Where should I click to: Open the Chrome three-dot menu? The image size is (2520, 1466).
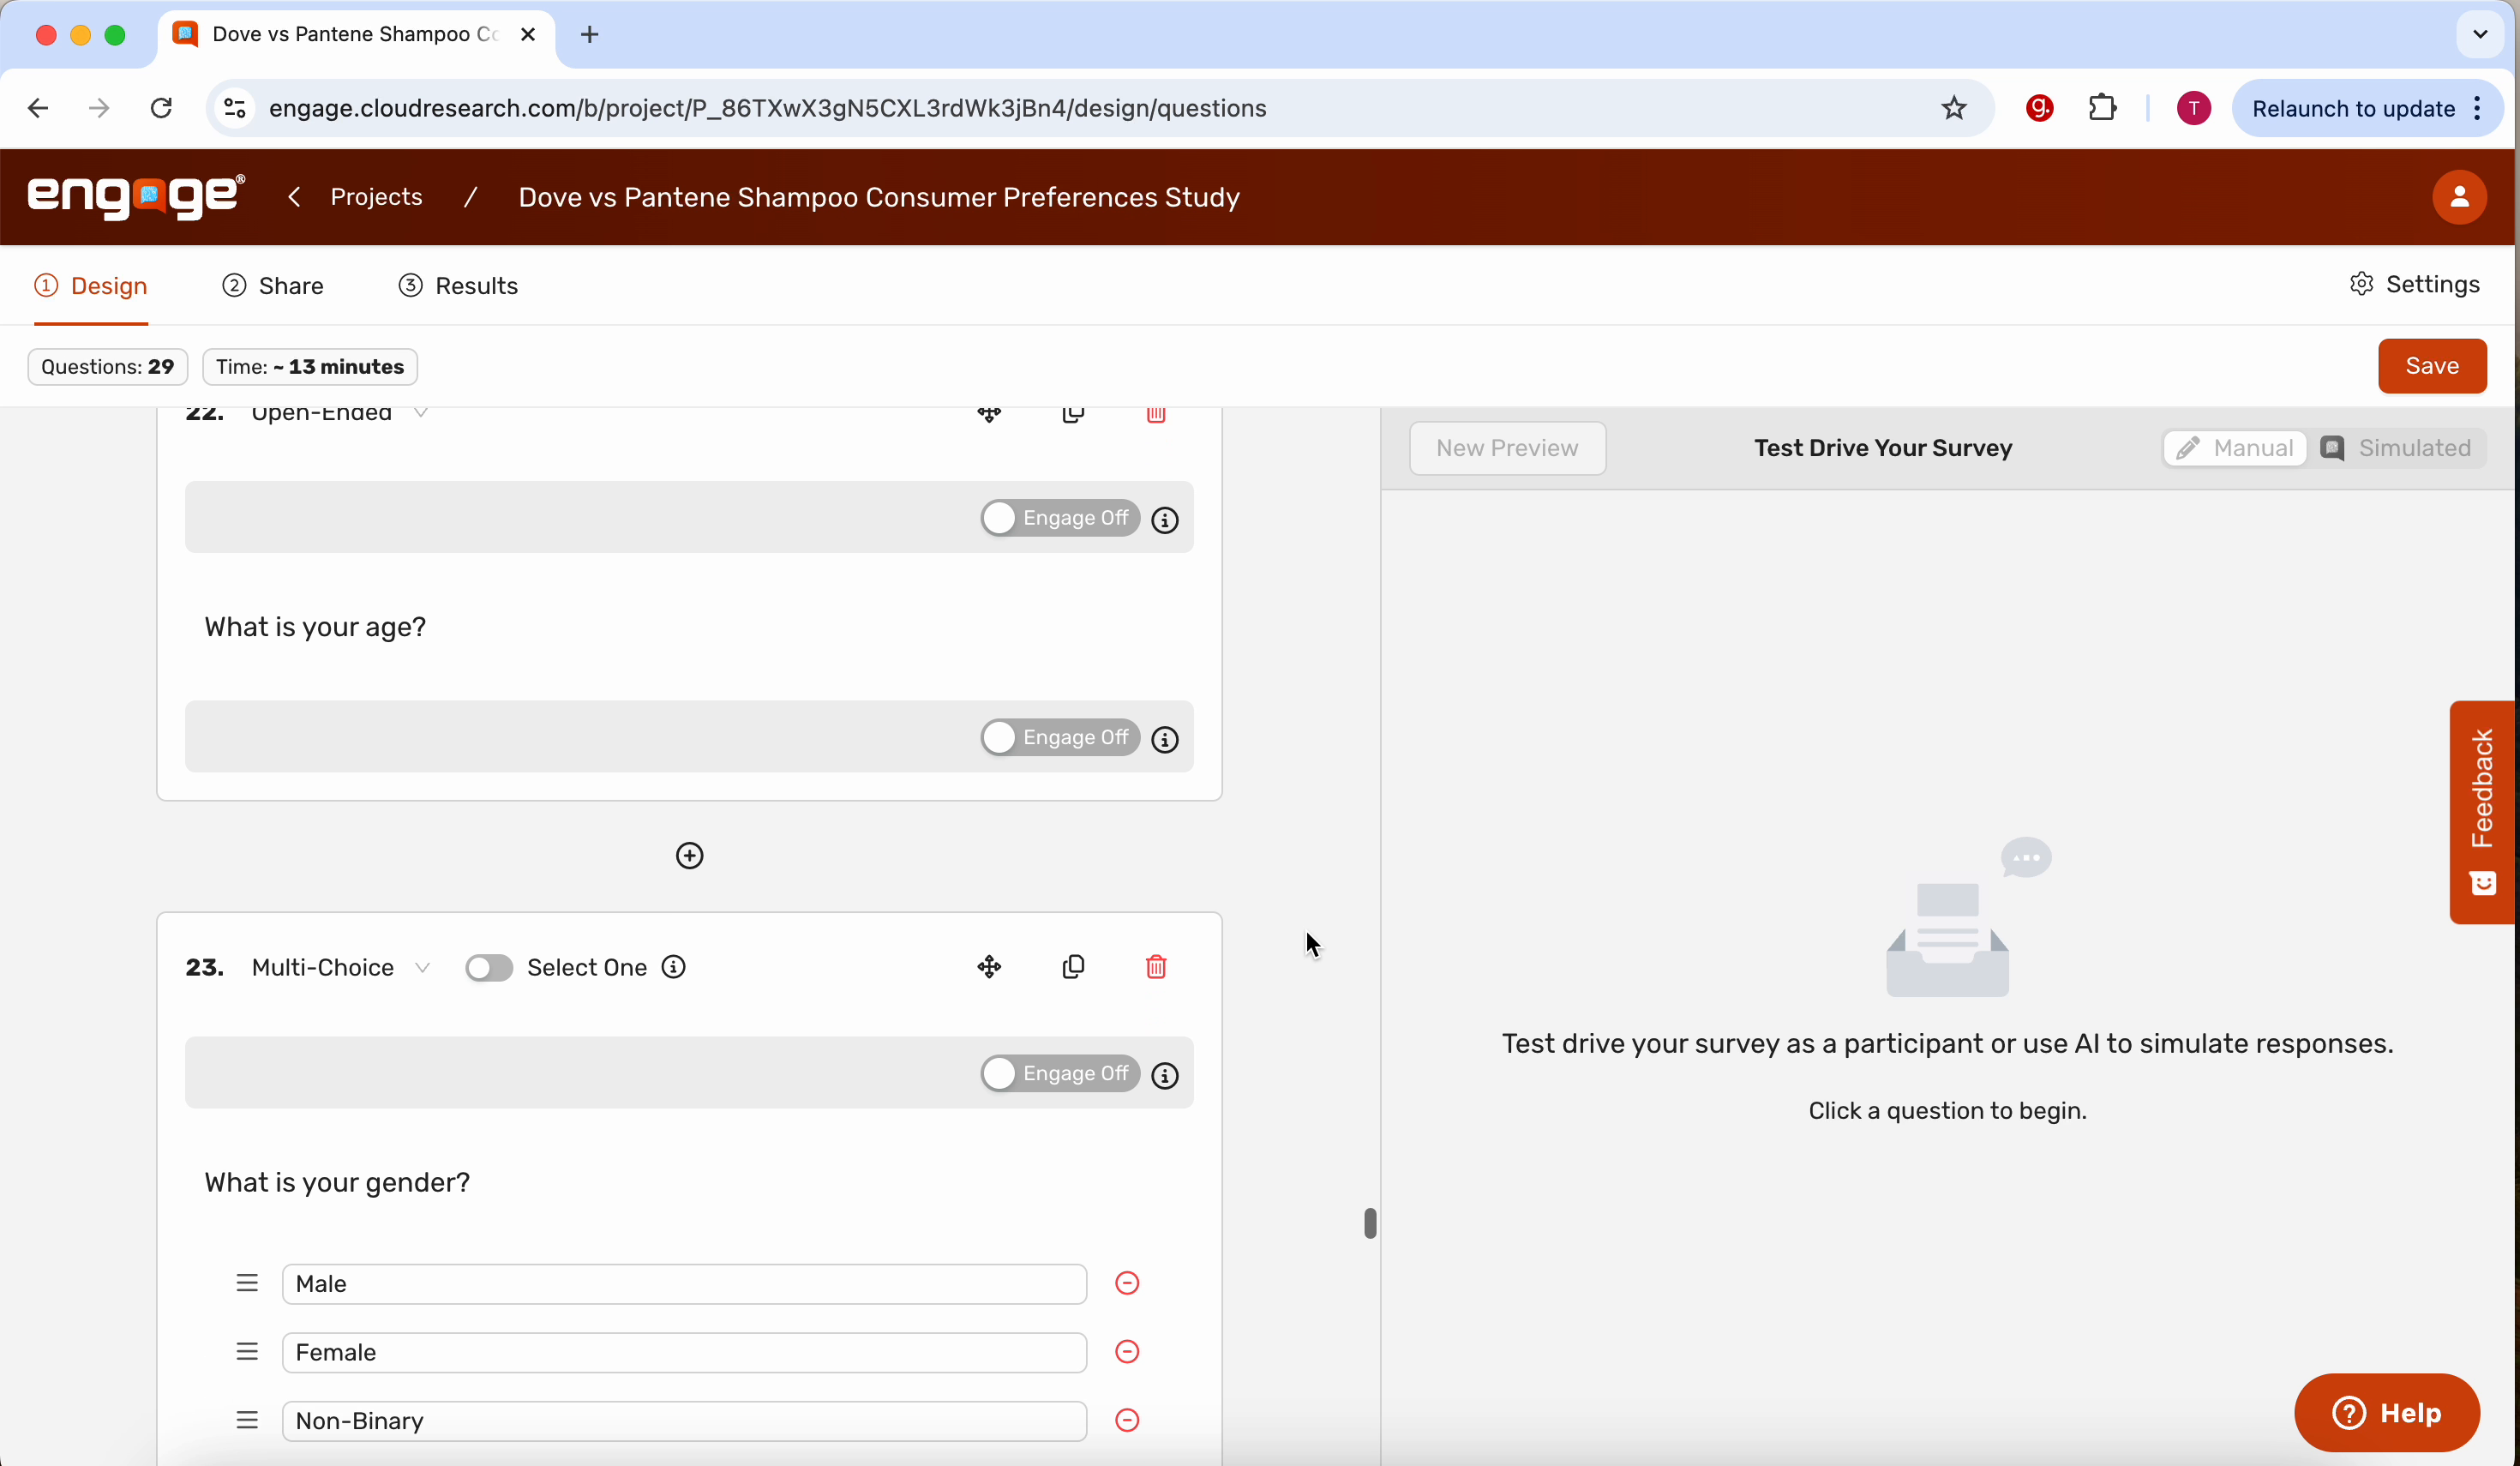(2477, 108)
